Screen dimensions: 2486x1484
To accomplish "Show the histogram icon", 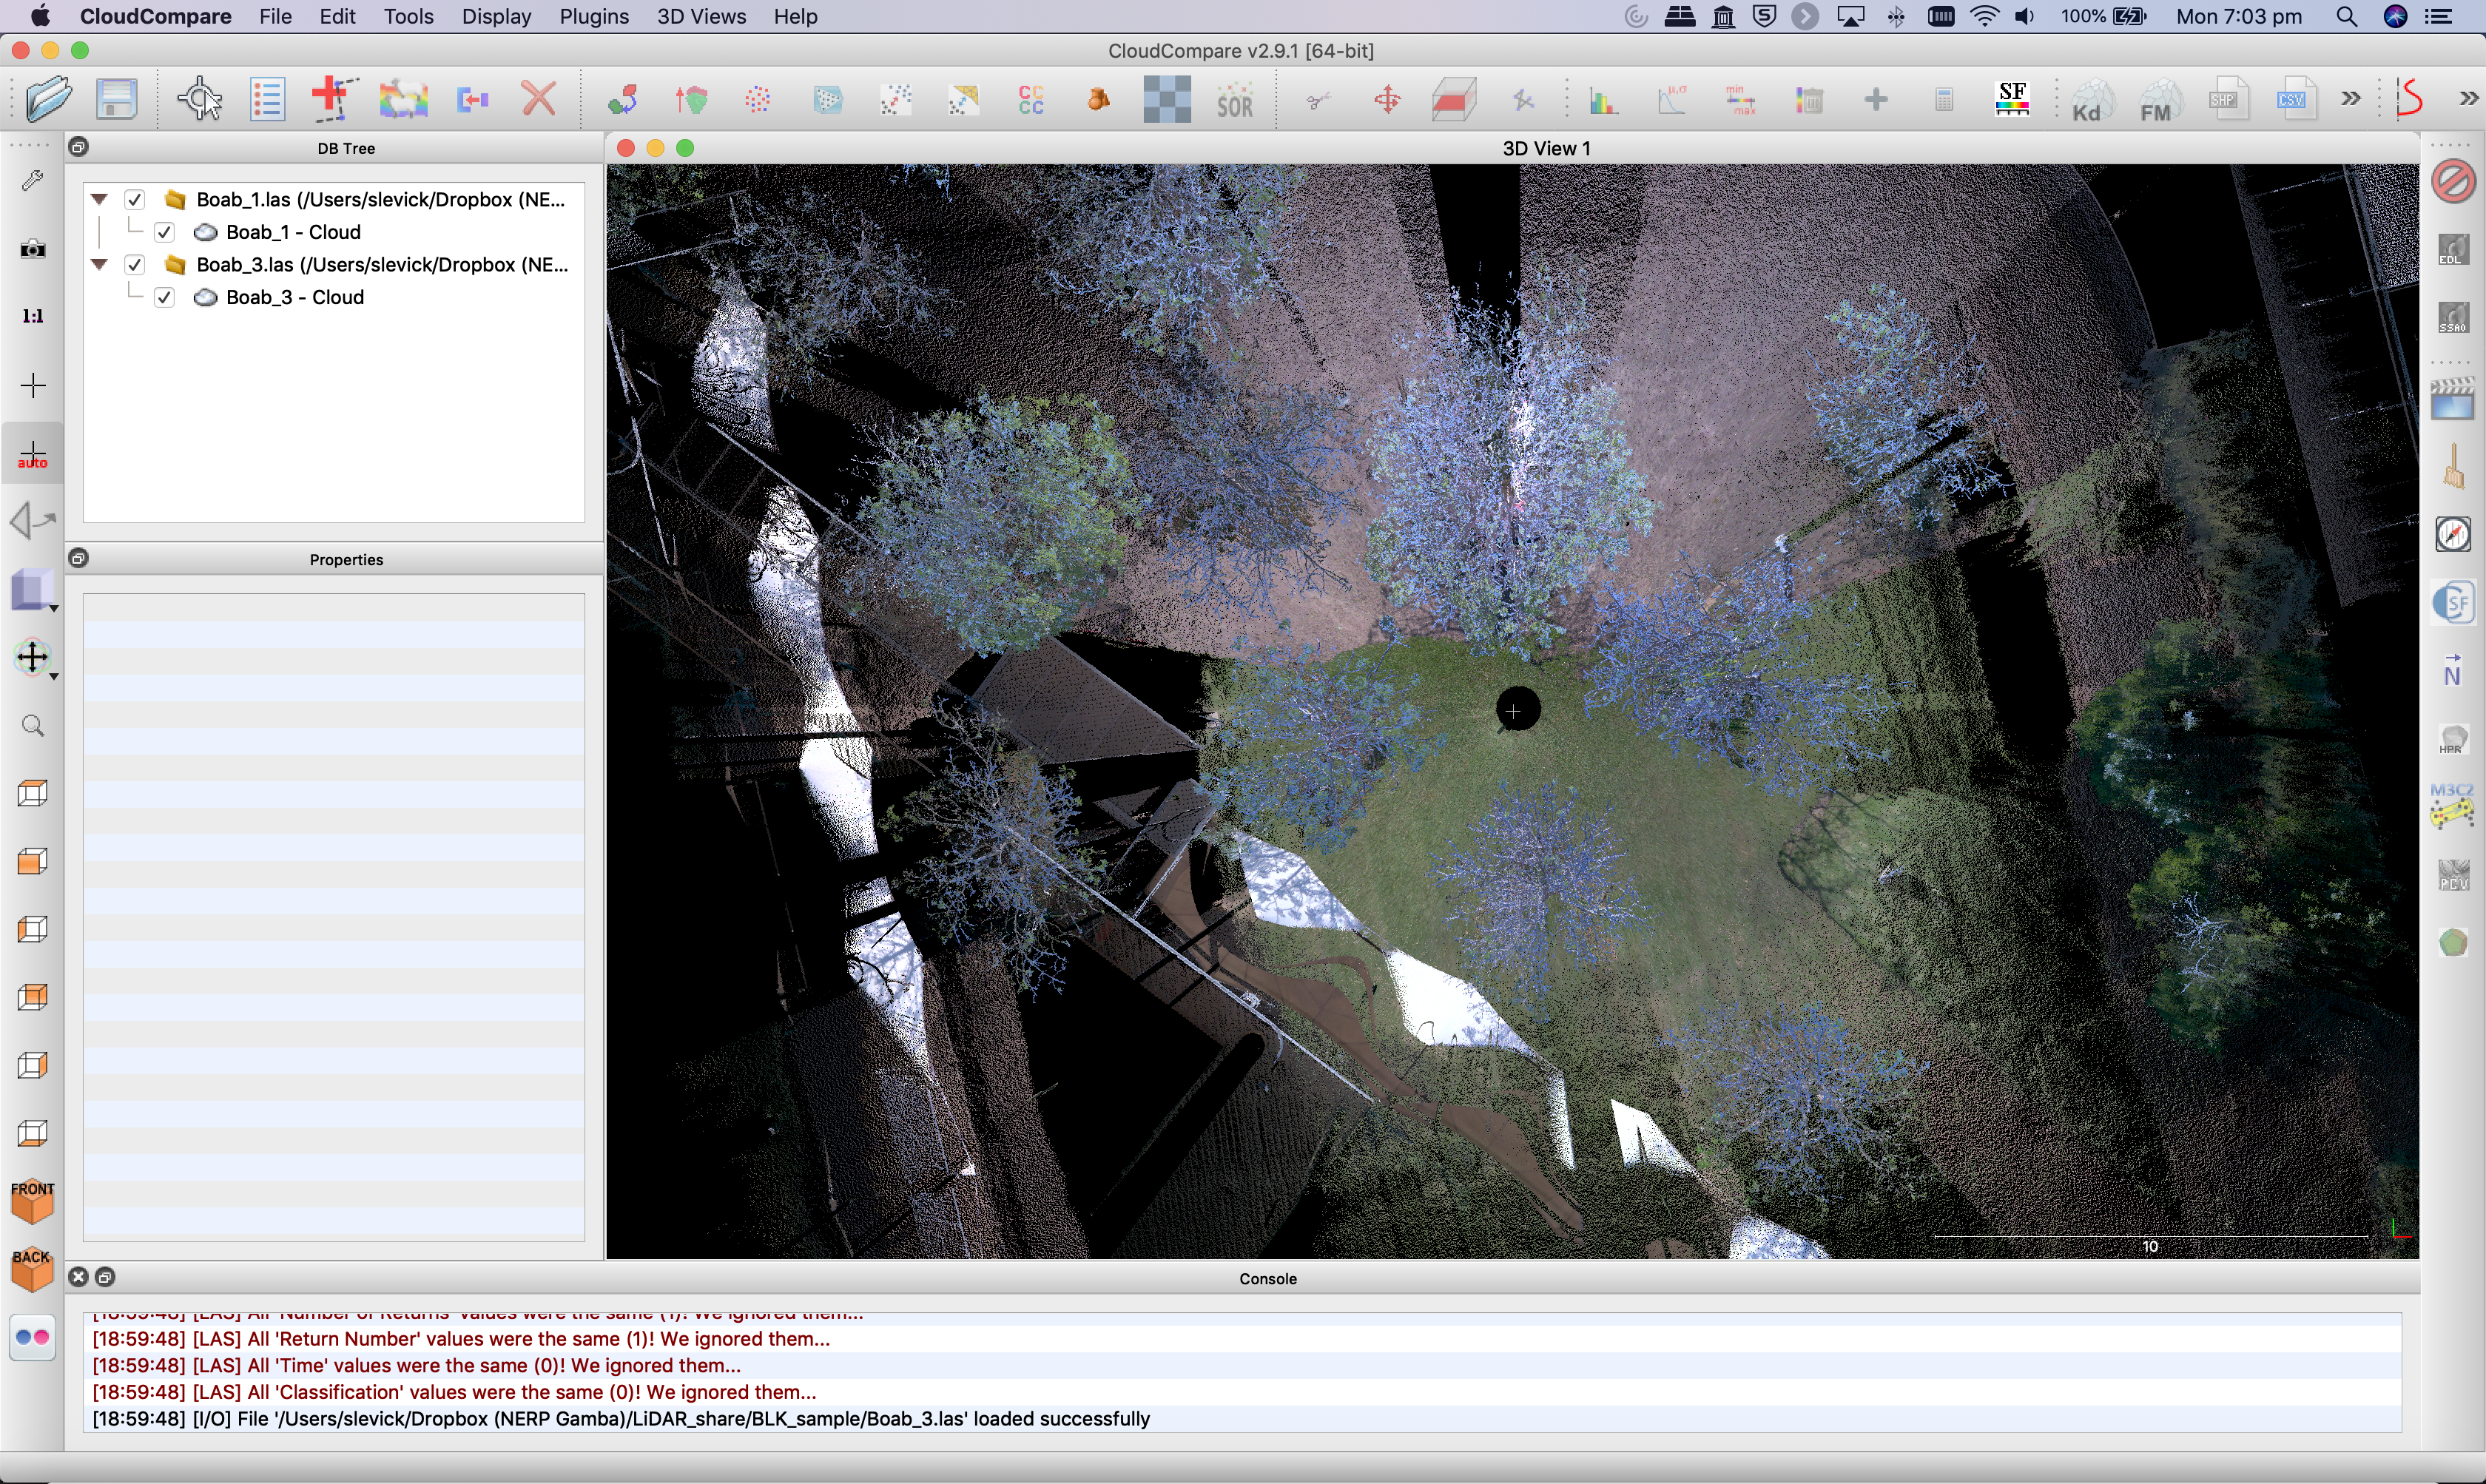I will click(x=1604, y=99).
